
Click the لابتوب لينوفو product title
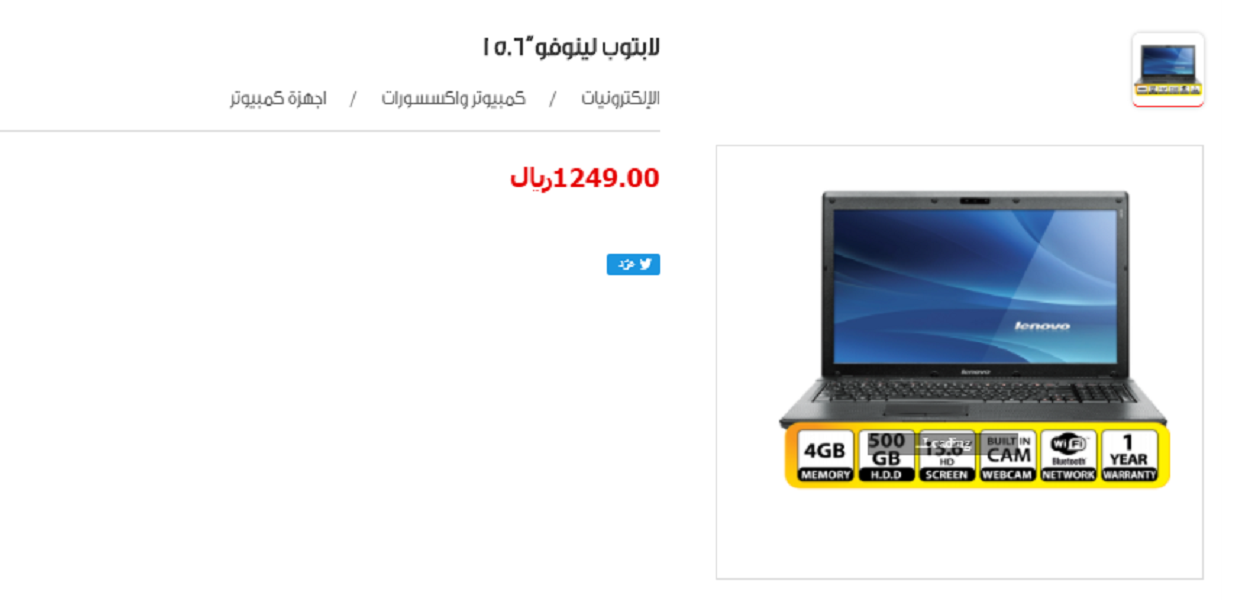click(571, 47)
